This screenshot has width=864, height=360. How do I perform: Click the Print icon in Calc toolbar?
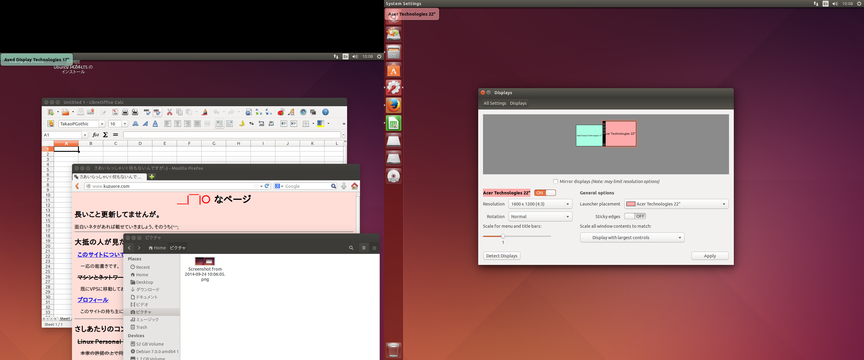(x=125, y=112)
